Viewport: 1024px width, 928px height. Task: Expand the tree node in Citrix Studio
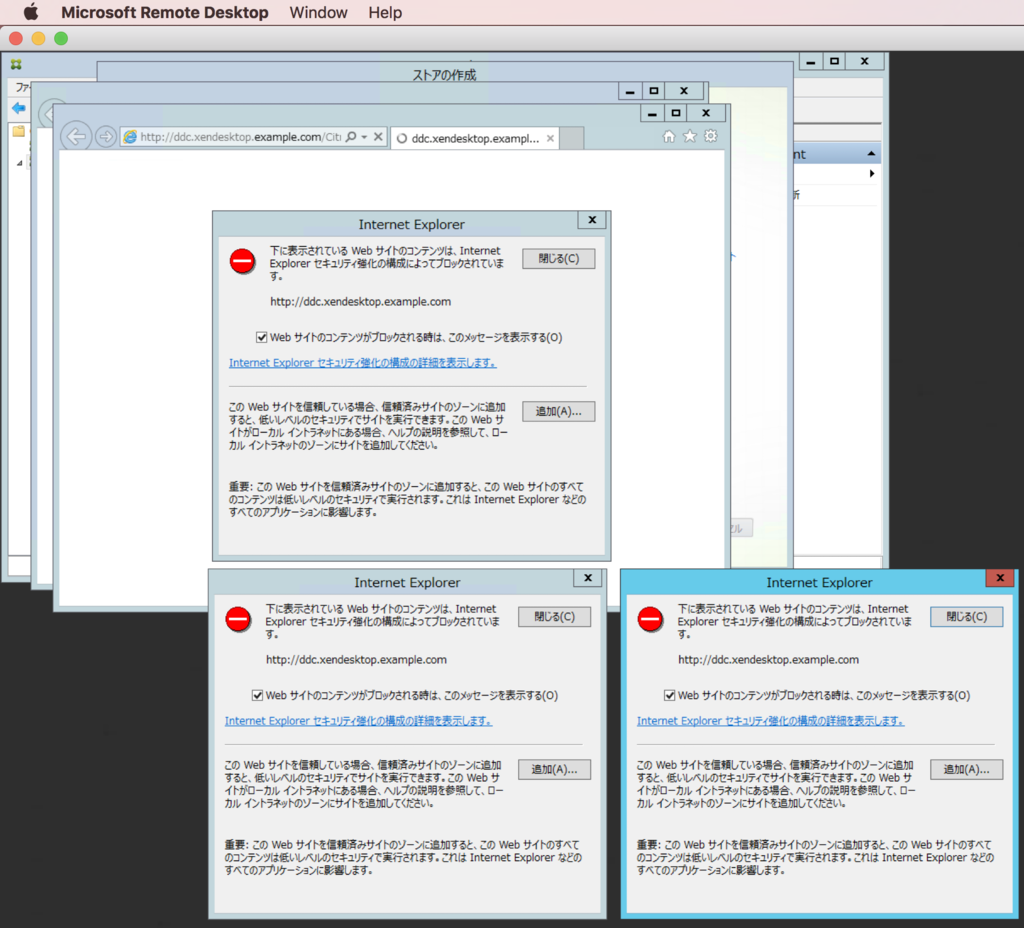click(19, 163)
